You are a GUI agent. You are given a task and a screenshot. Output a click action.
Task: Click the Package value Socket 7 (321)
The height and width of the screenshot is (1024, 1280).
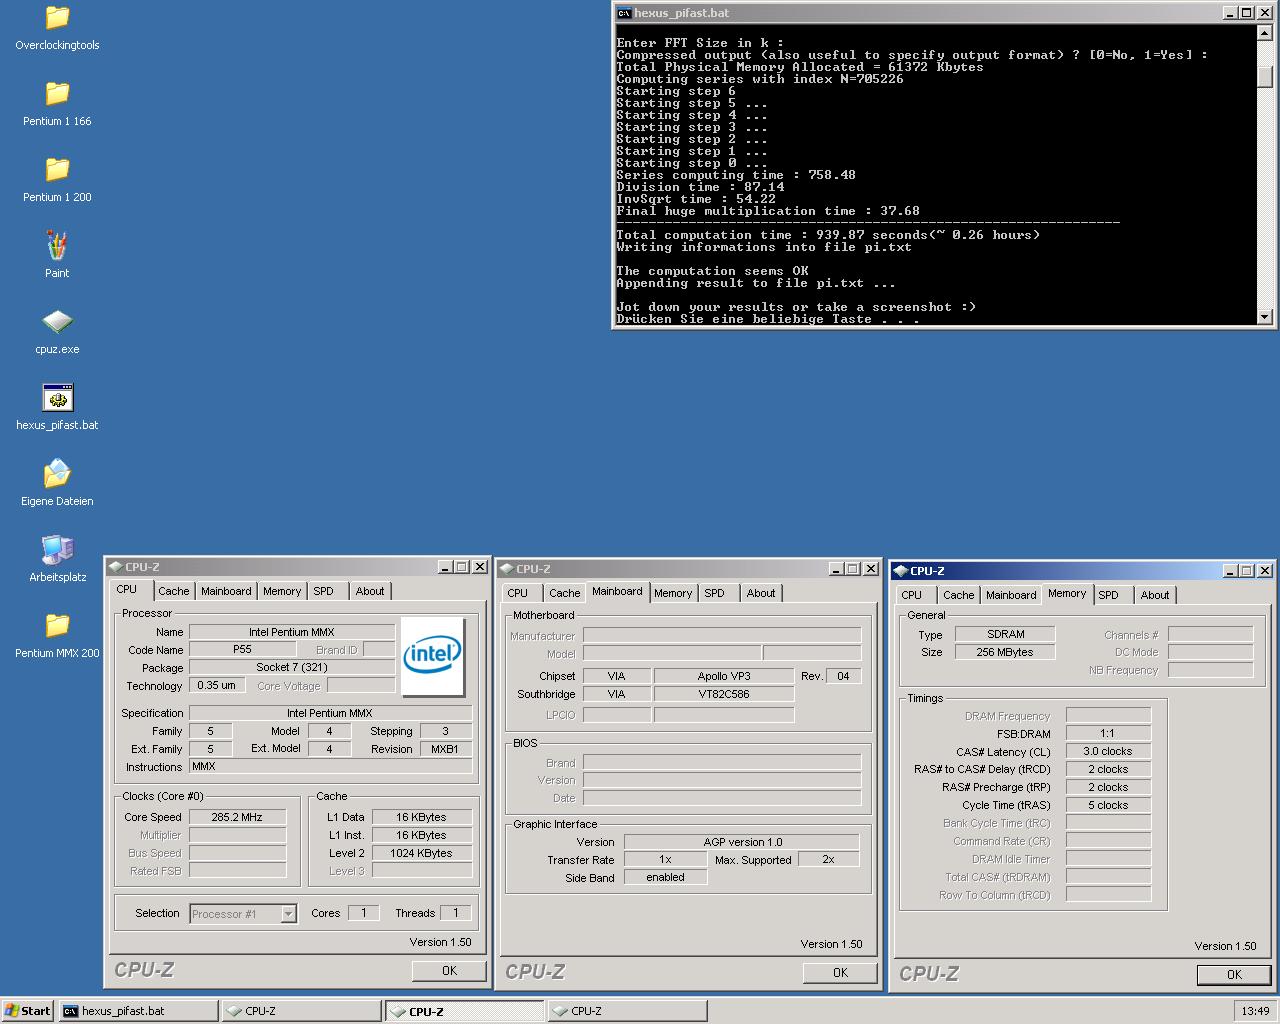[292, 667]
